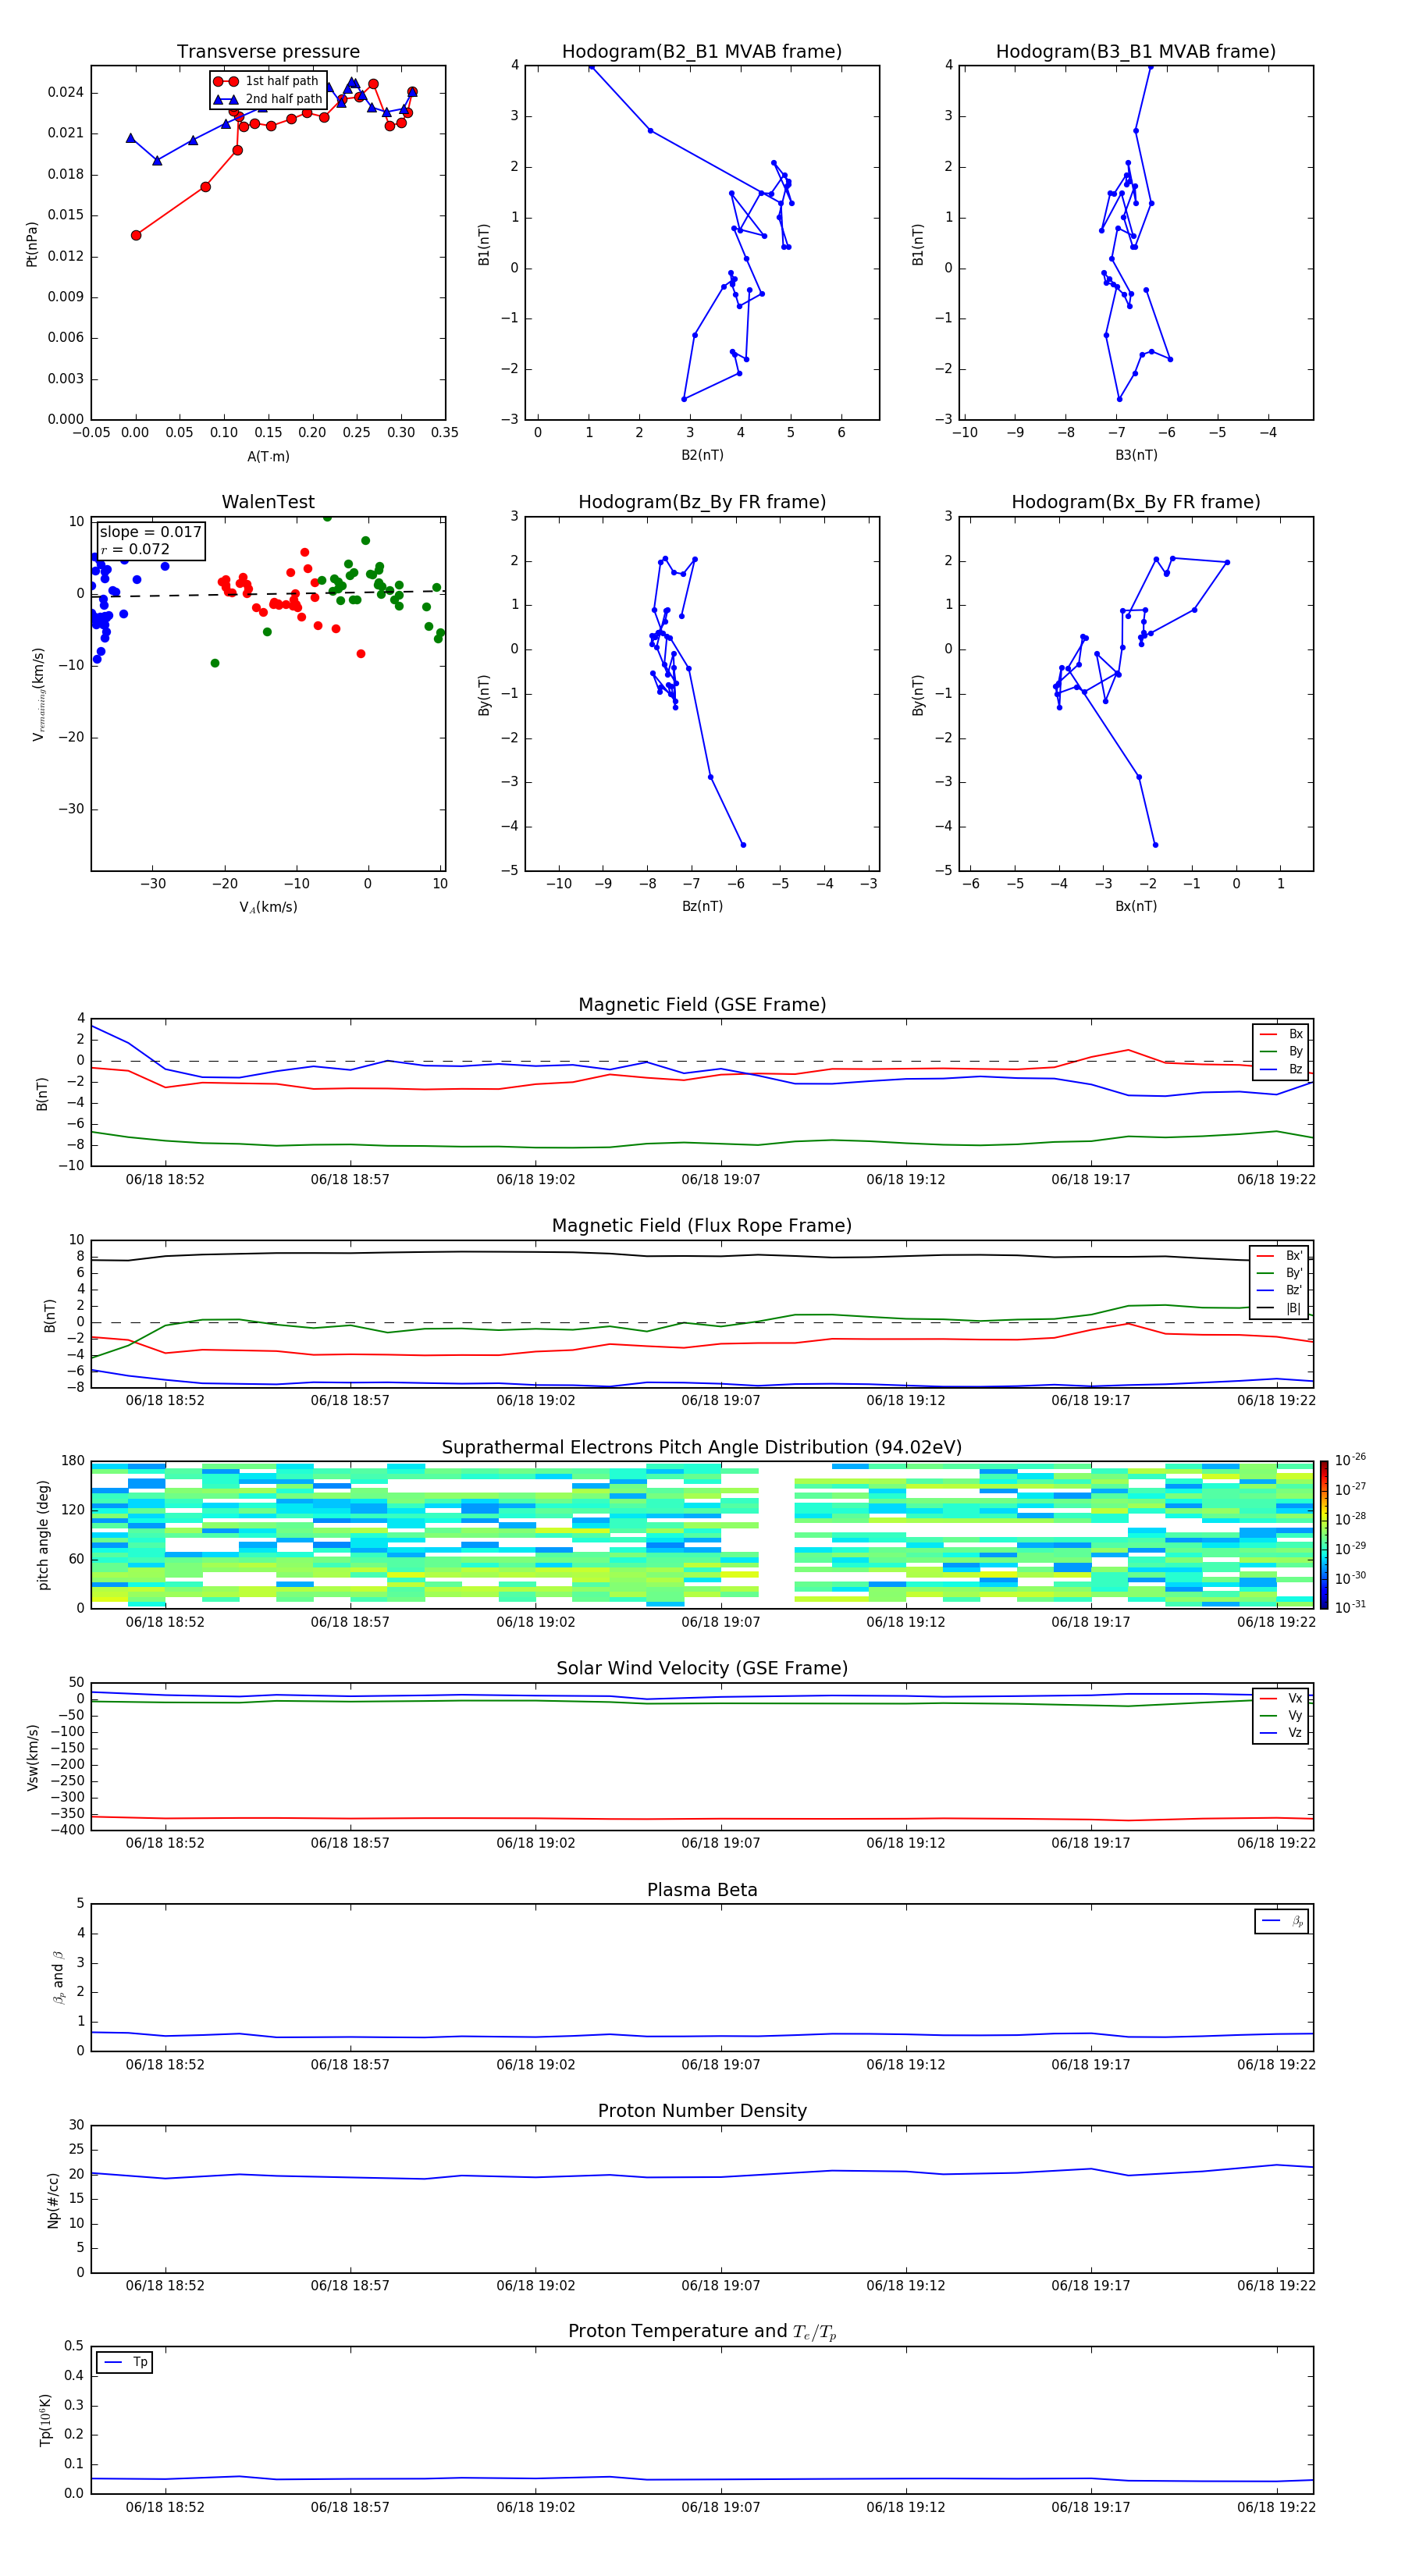Click the 'Proton Temperature and Te/Tp' title

click(702, 2332)
